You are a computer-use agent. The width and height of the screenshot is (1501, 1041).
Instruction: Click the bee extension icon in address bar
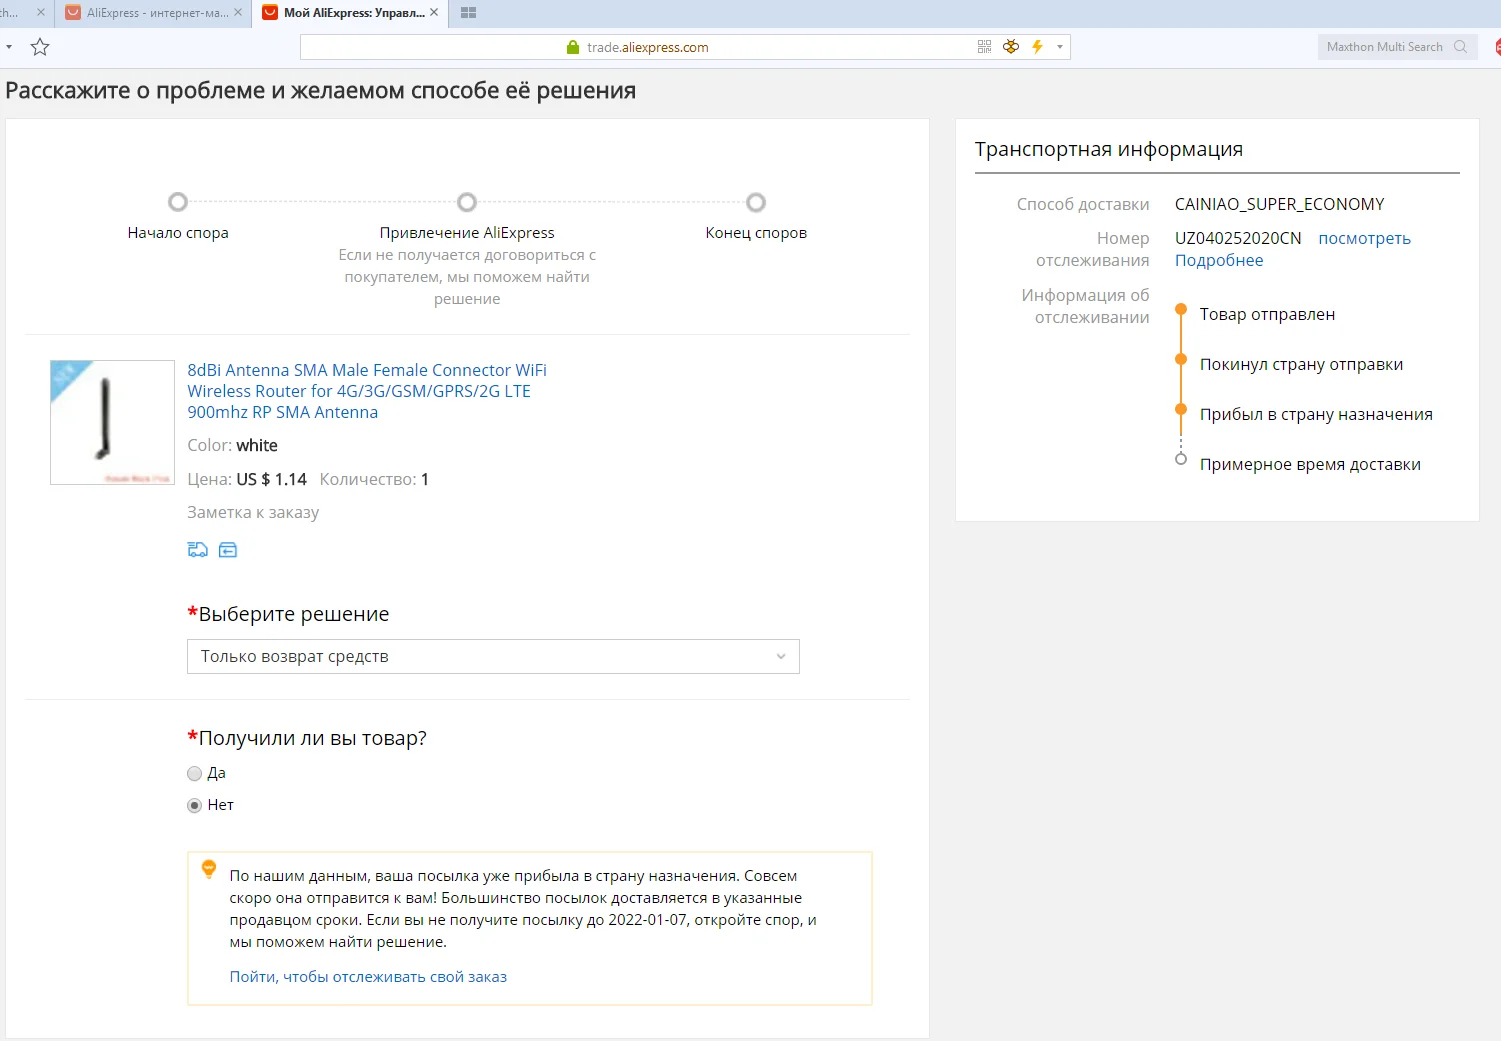tap(1011, 47)
